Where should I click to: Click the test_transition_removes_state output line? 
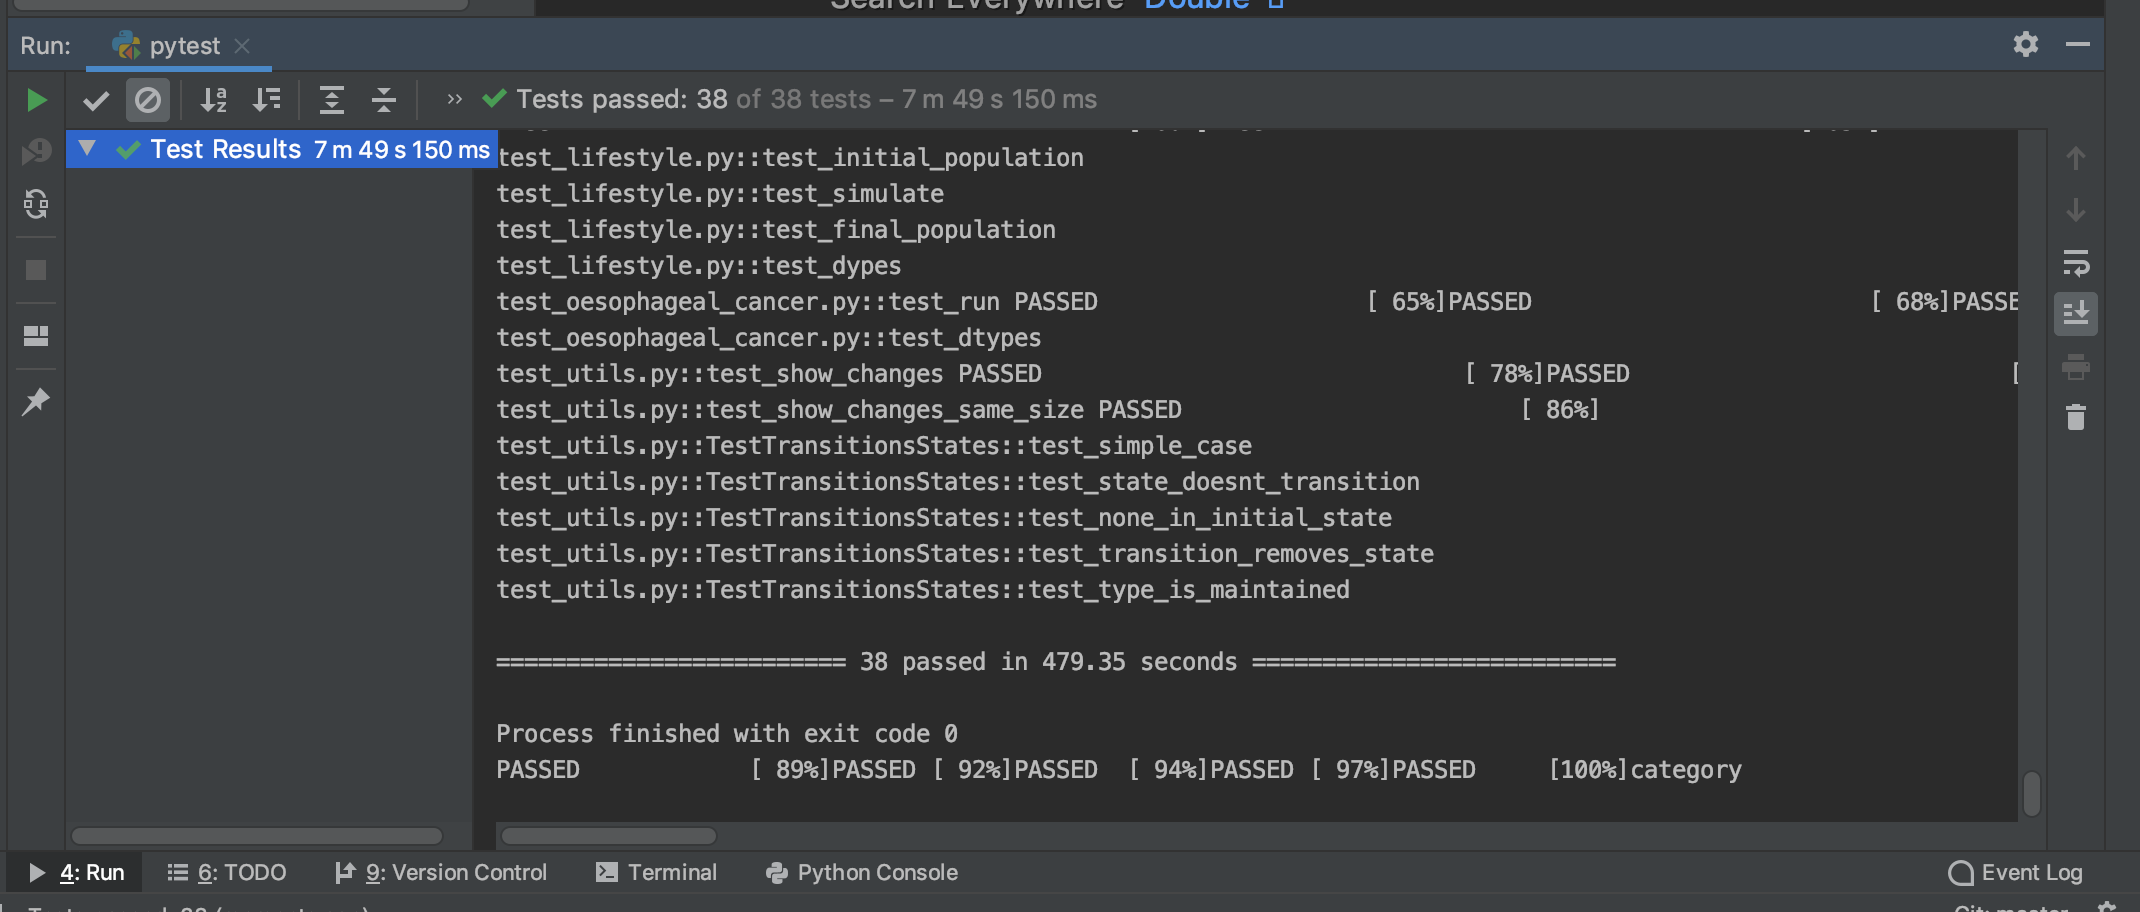[x=965, y=554]
